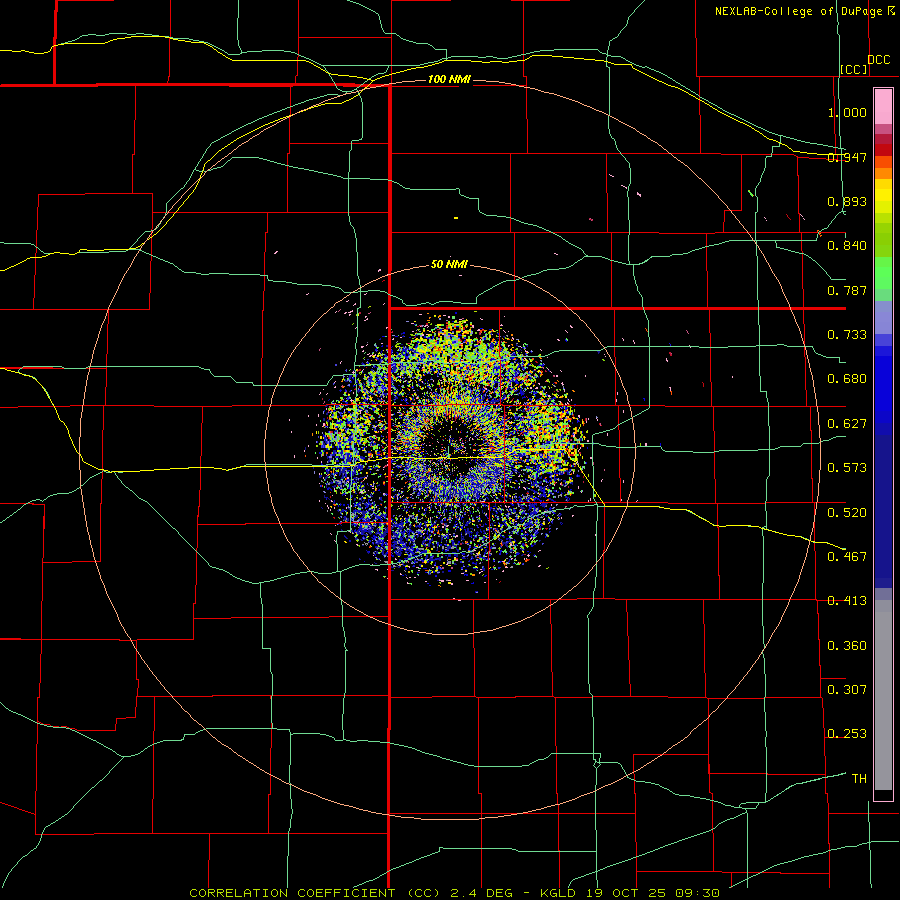Select the 0.947 scale value
Viewport: 900px width, 900px height.
coord(847,157)
